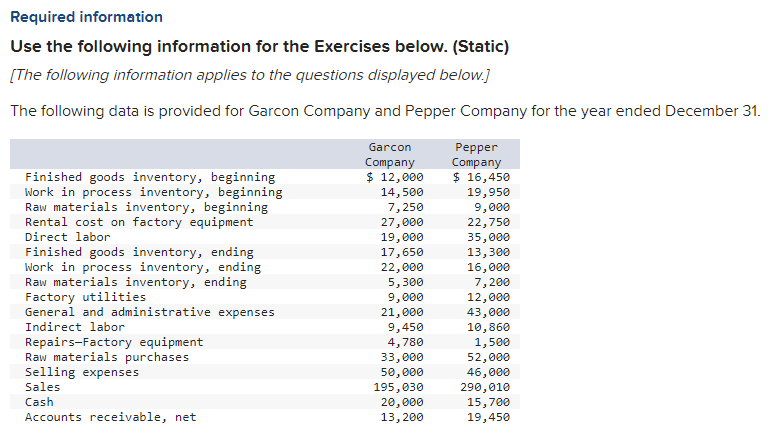Click the sentence mentioning Garcon Company and Pepper Company

tap(385, 111)
